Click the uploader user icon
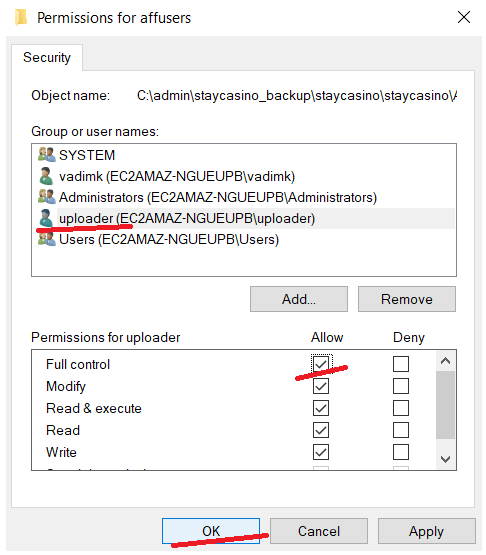The height and width of the screenshot is (555, 486). (46, 218)
